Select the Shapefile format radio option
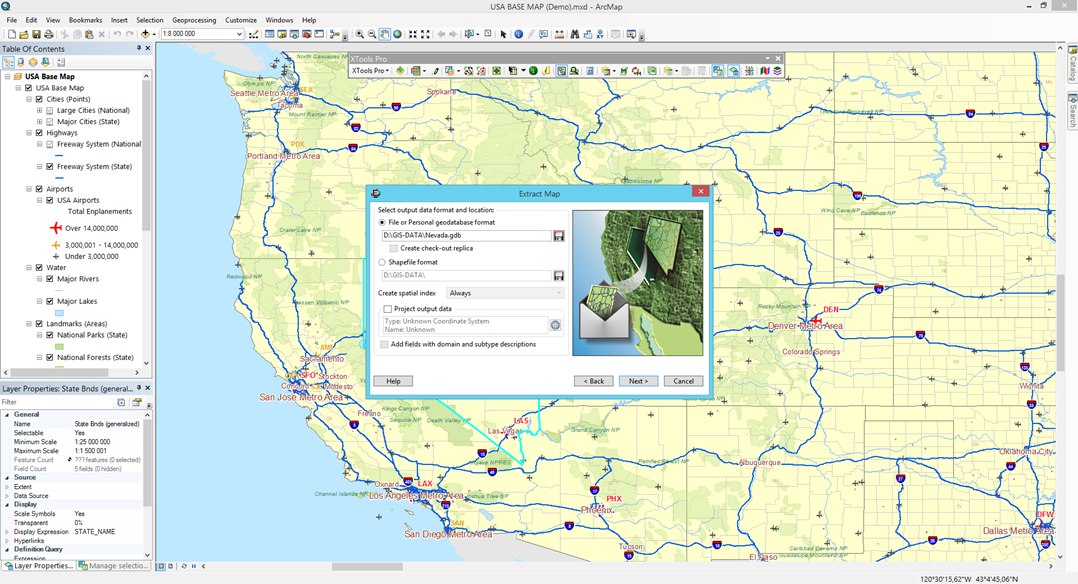The height and width of the screenshot is (584, 1078). [x=382, y=262]
